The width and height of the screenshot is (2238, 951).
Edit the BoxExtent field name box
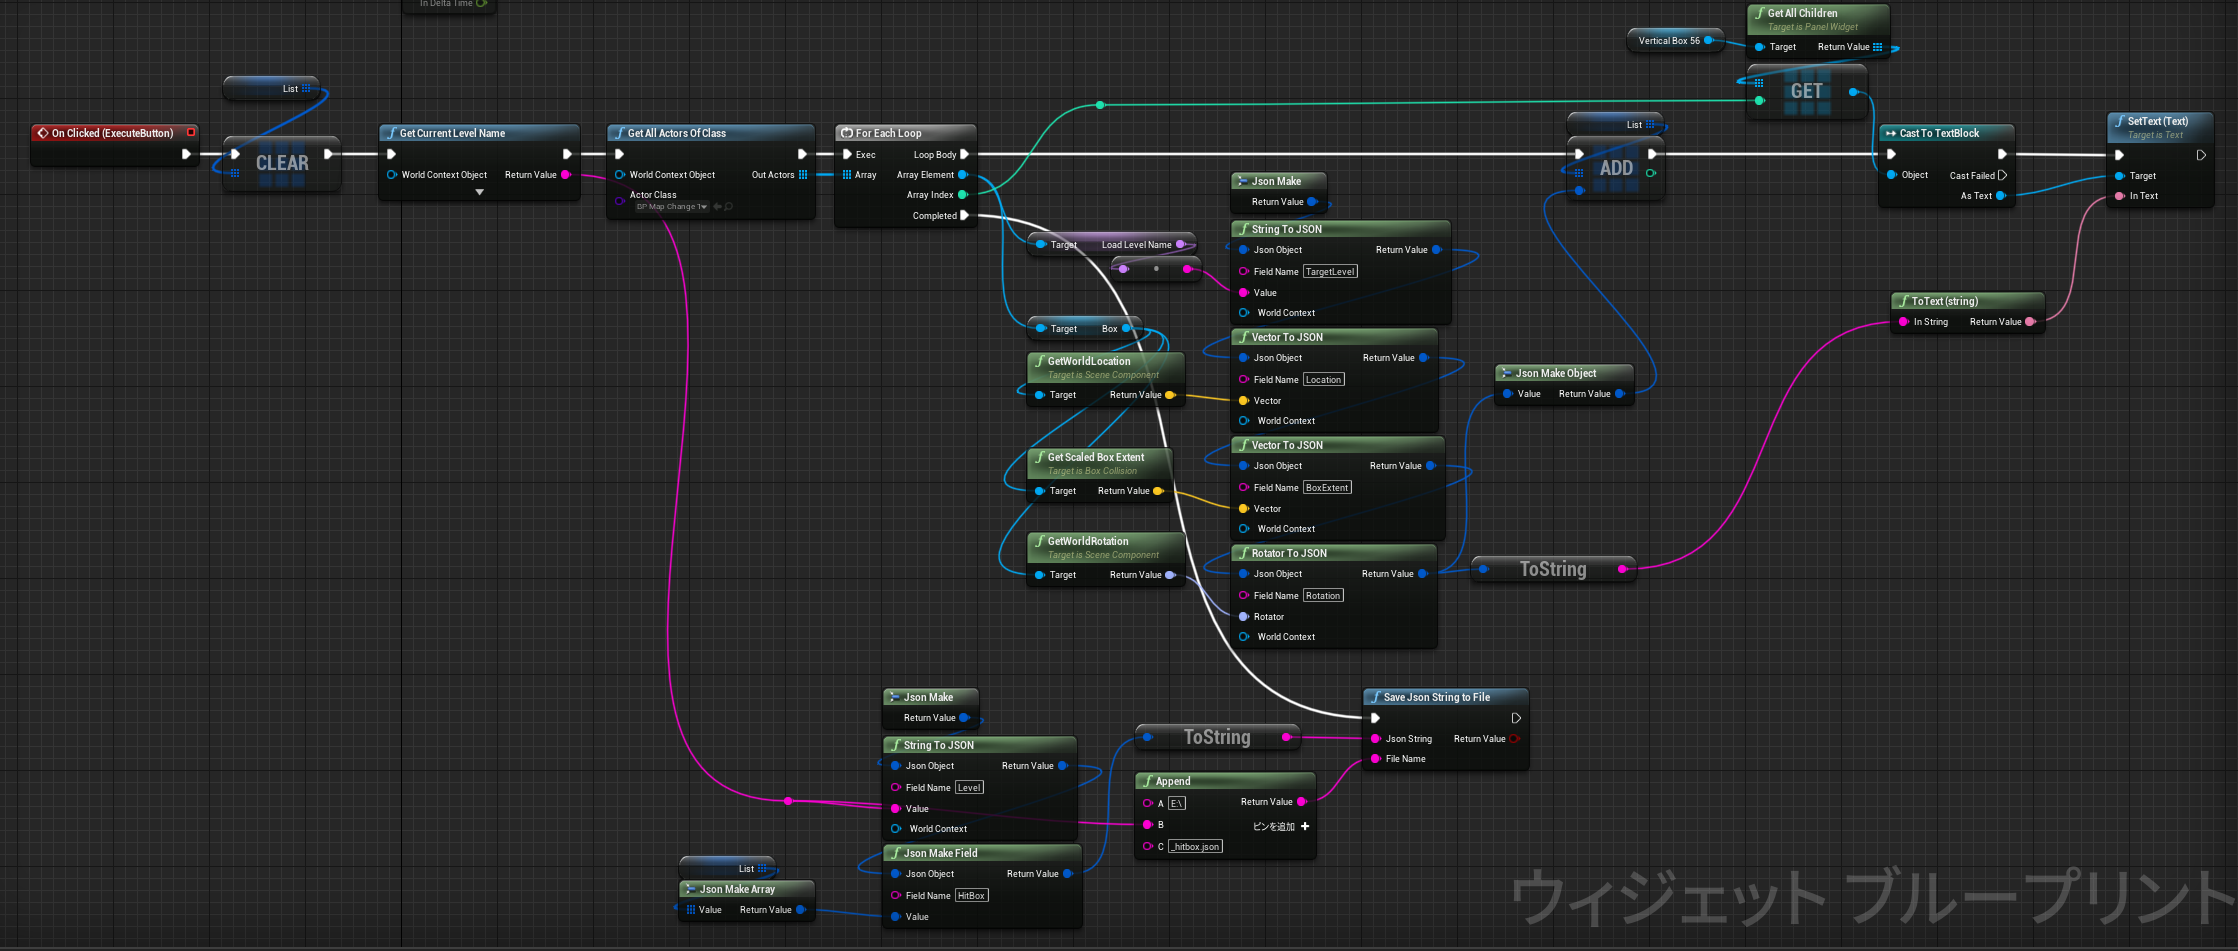coord(1327,488)
